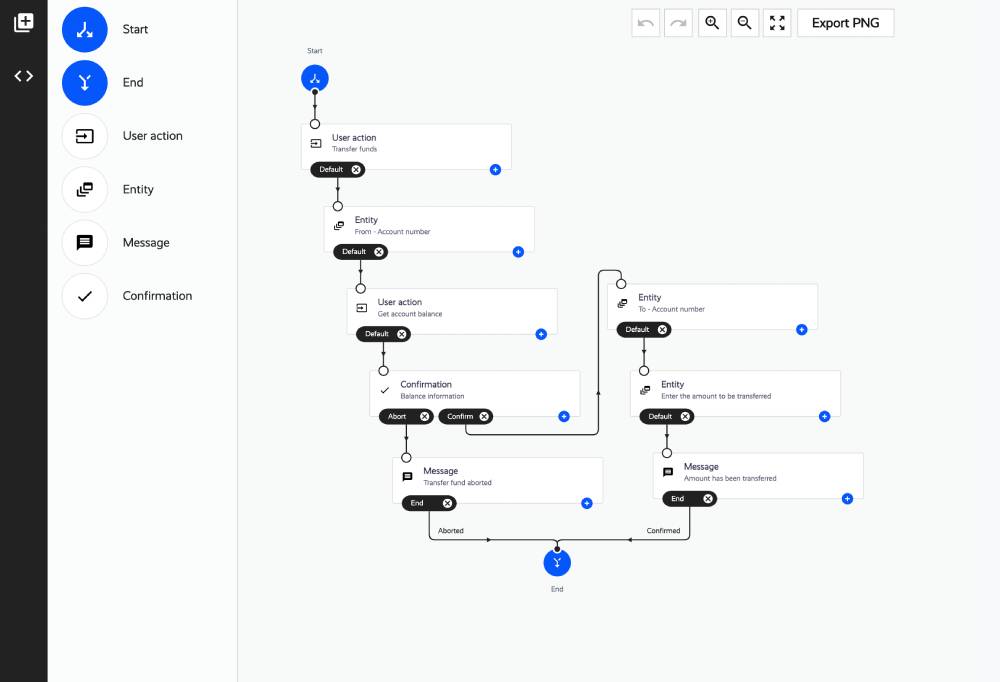Open the code view icon in dark sidebar
The width and height of the screenshot is (1000, 682).
click(24, 75)
